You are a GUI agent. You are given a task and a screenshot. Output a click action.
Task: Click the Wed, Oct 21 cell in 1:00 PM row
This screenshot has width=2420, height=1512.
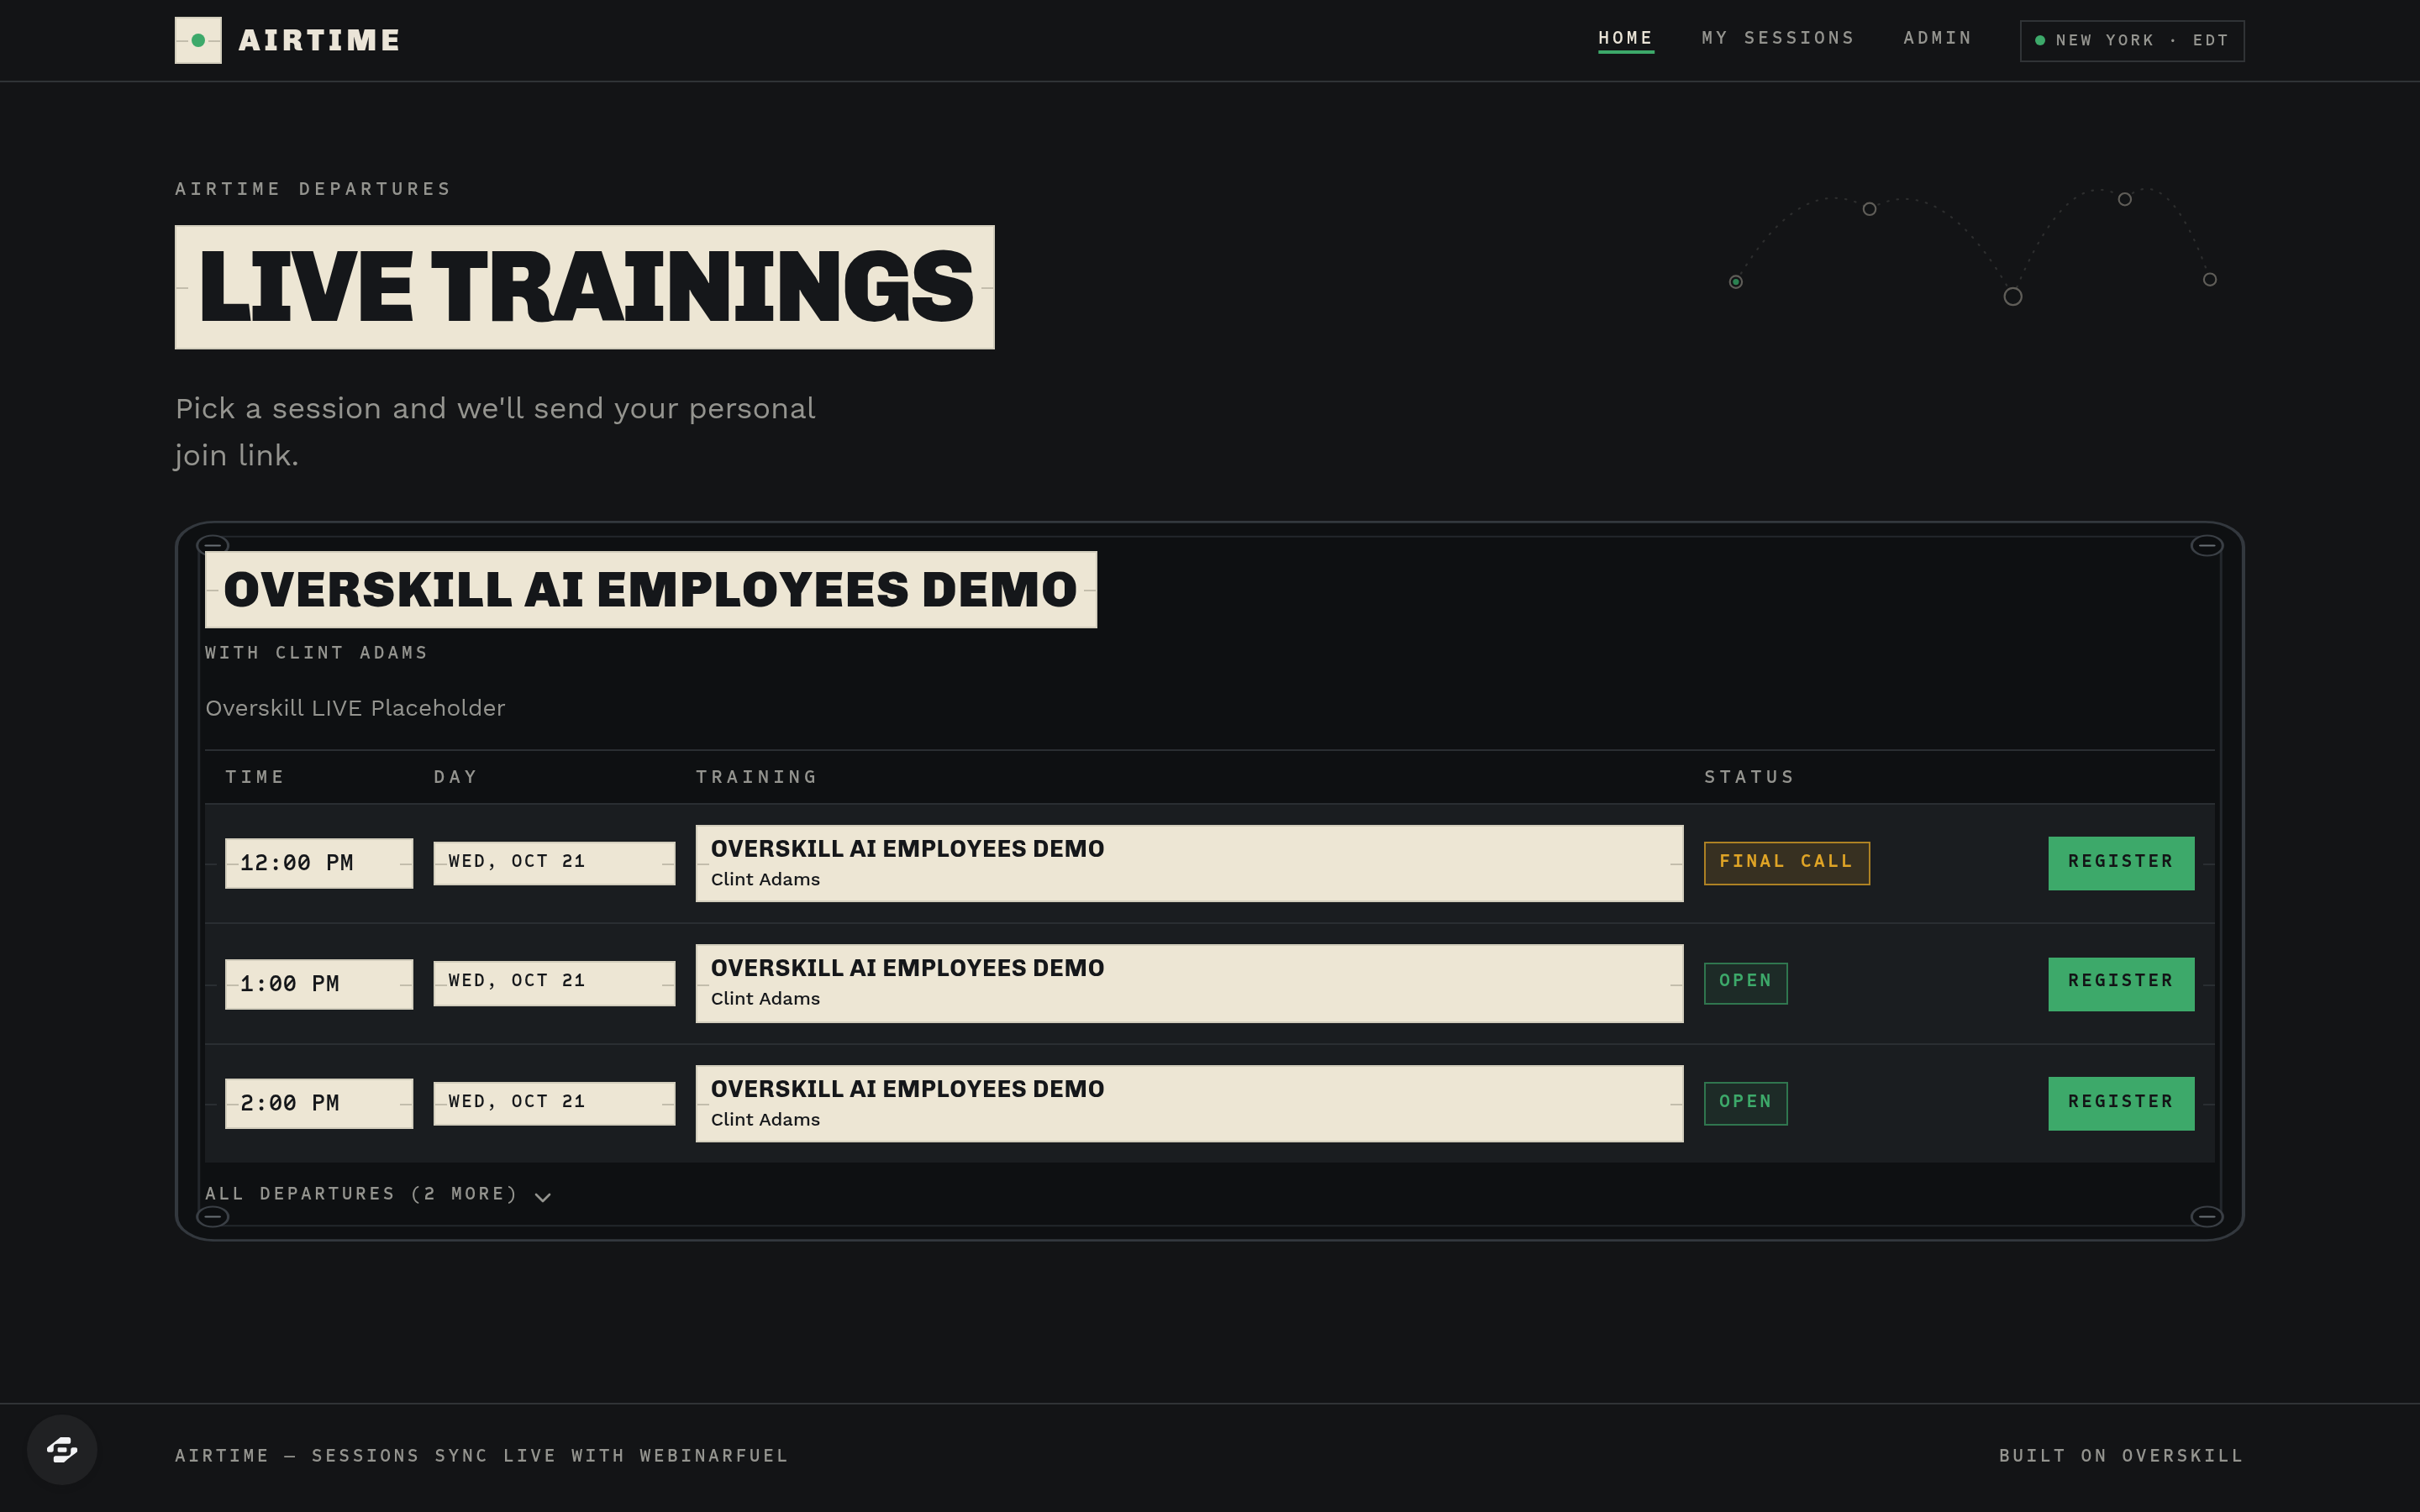pos(554,982)
